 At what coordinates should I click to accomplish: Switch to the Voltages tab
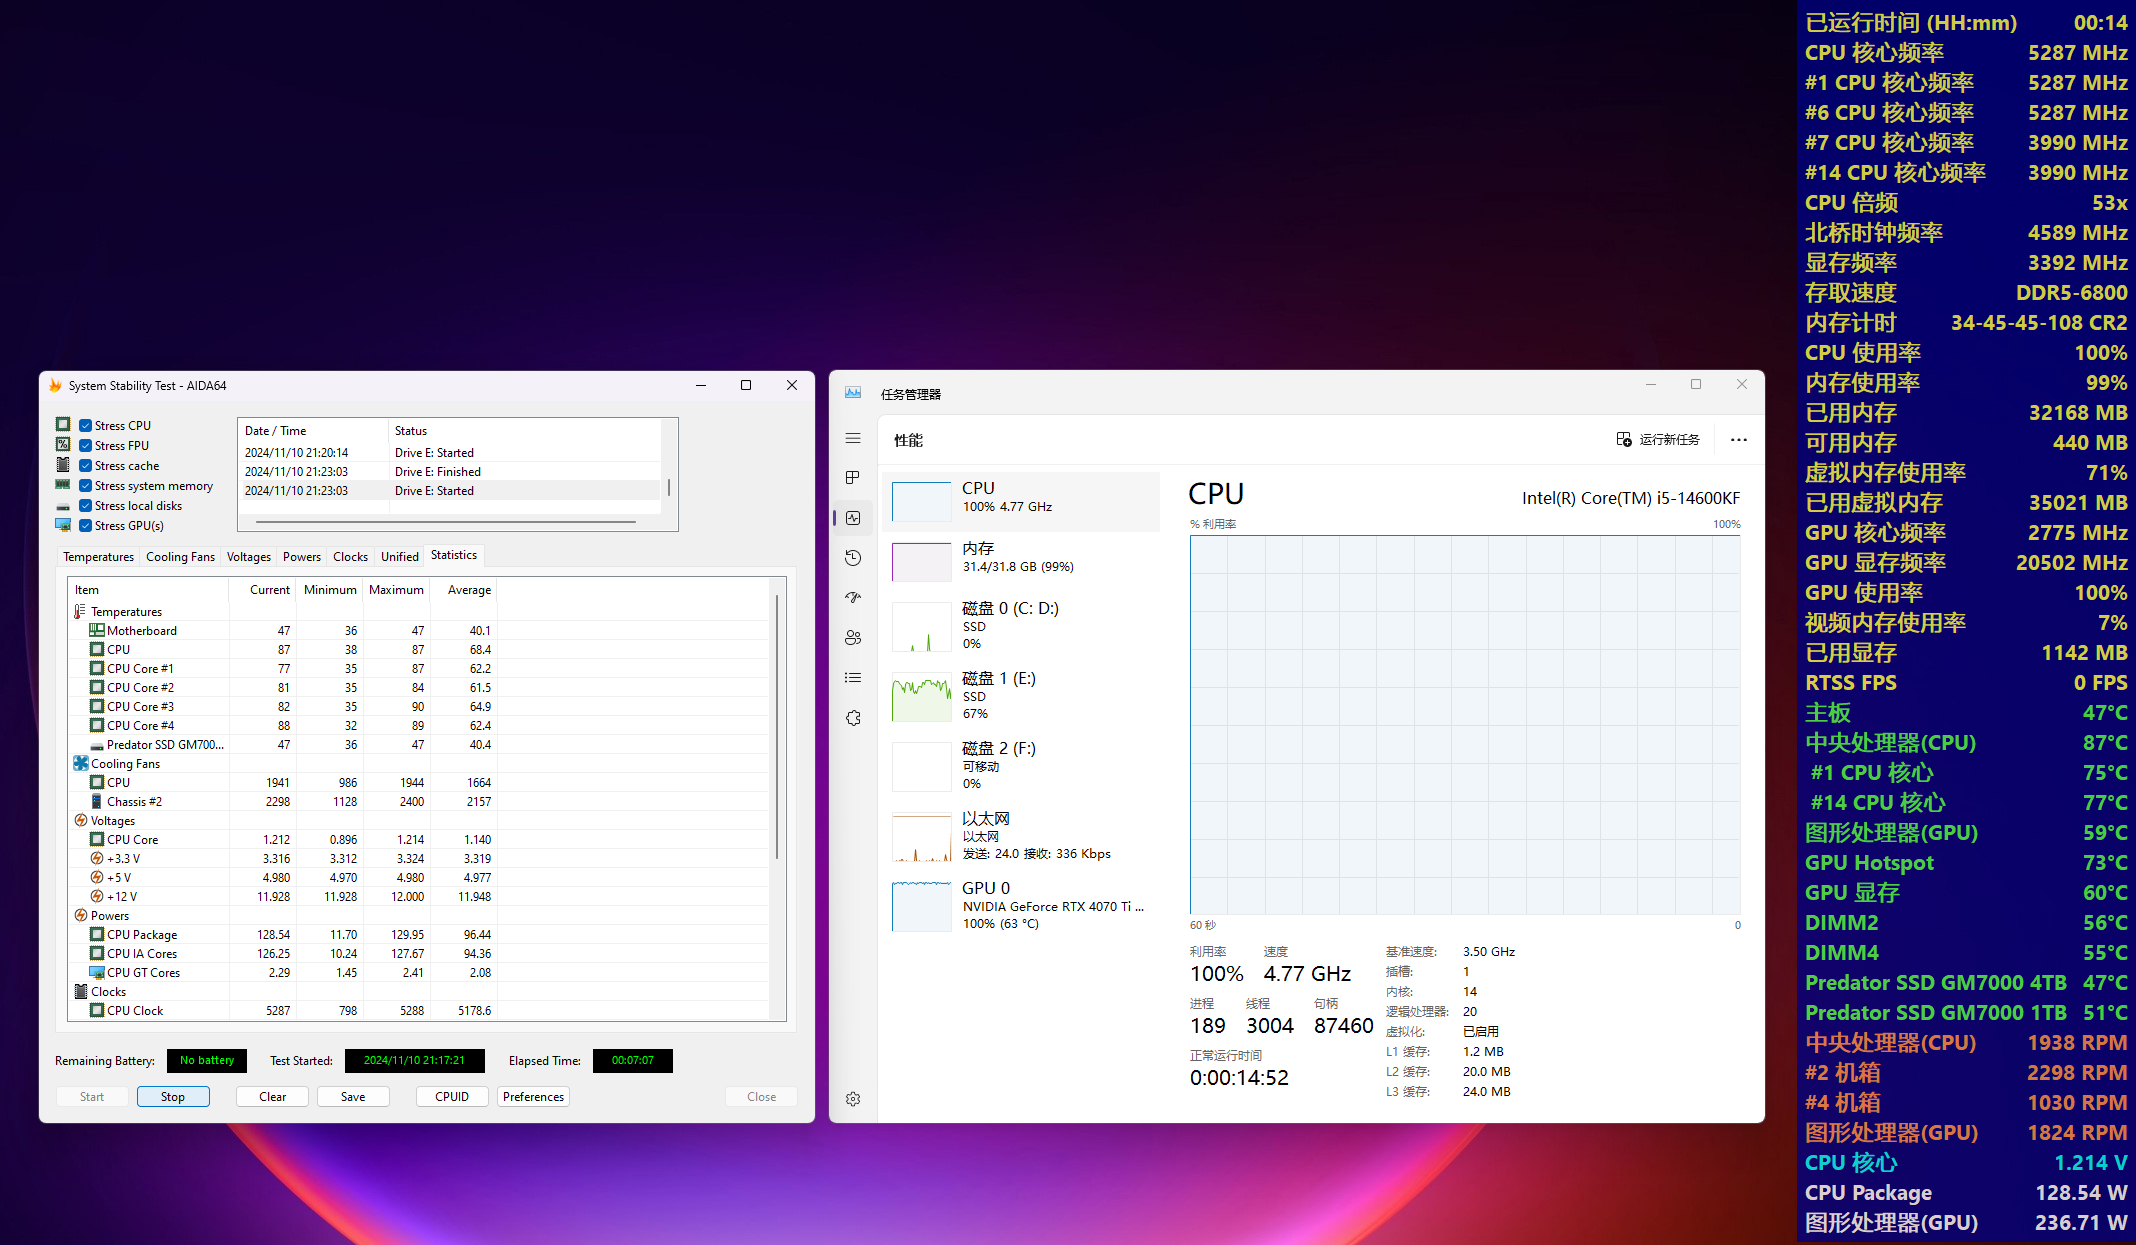(x=248, y=557)
